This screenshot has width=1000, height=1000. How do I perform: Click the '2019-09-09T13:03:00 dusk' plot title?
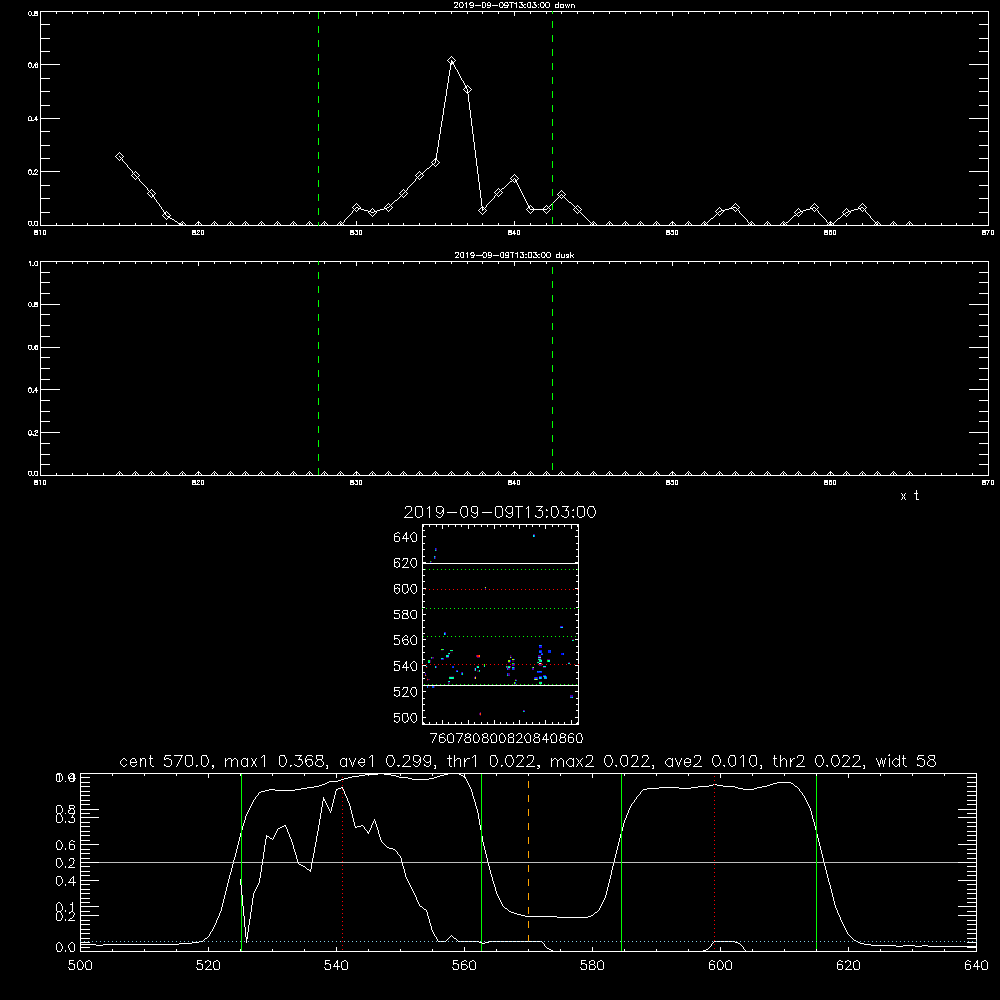point(514,255)
